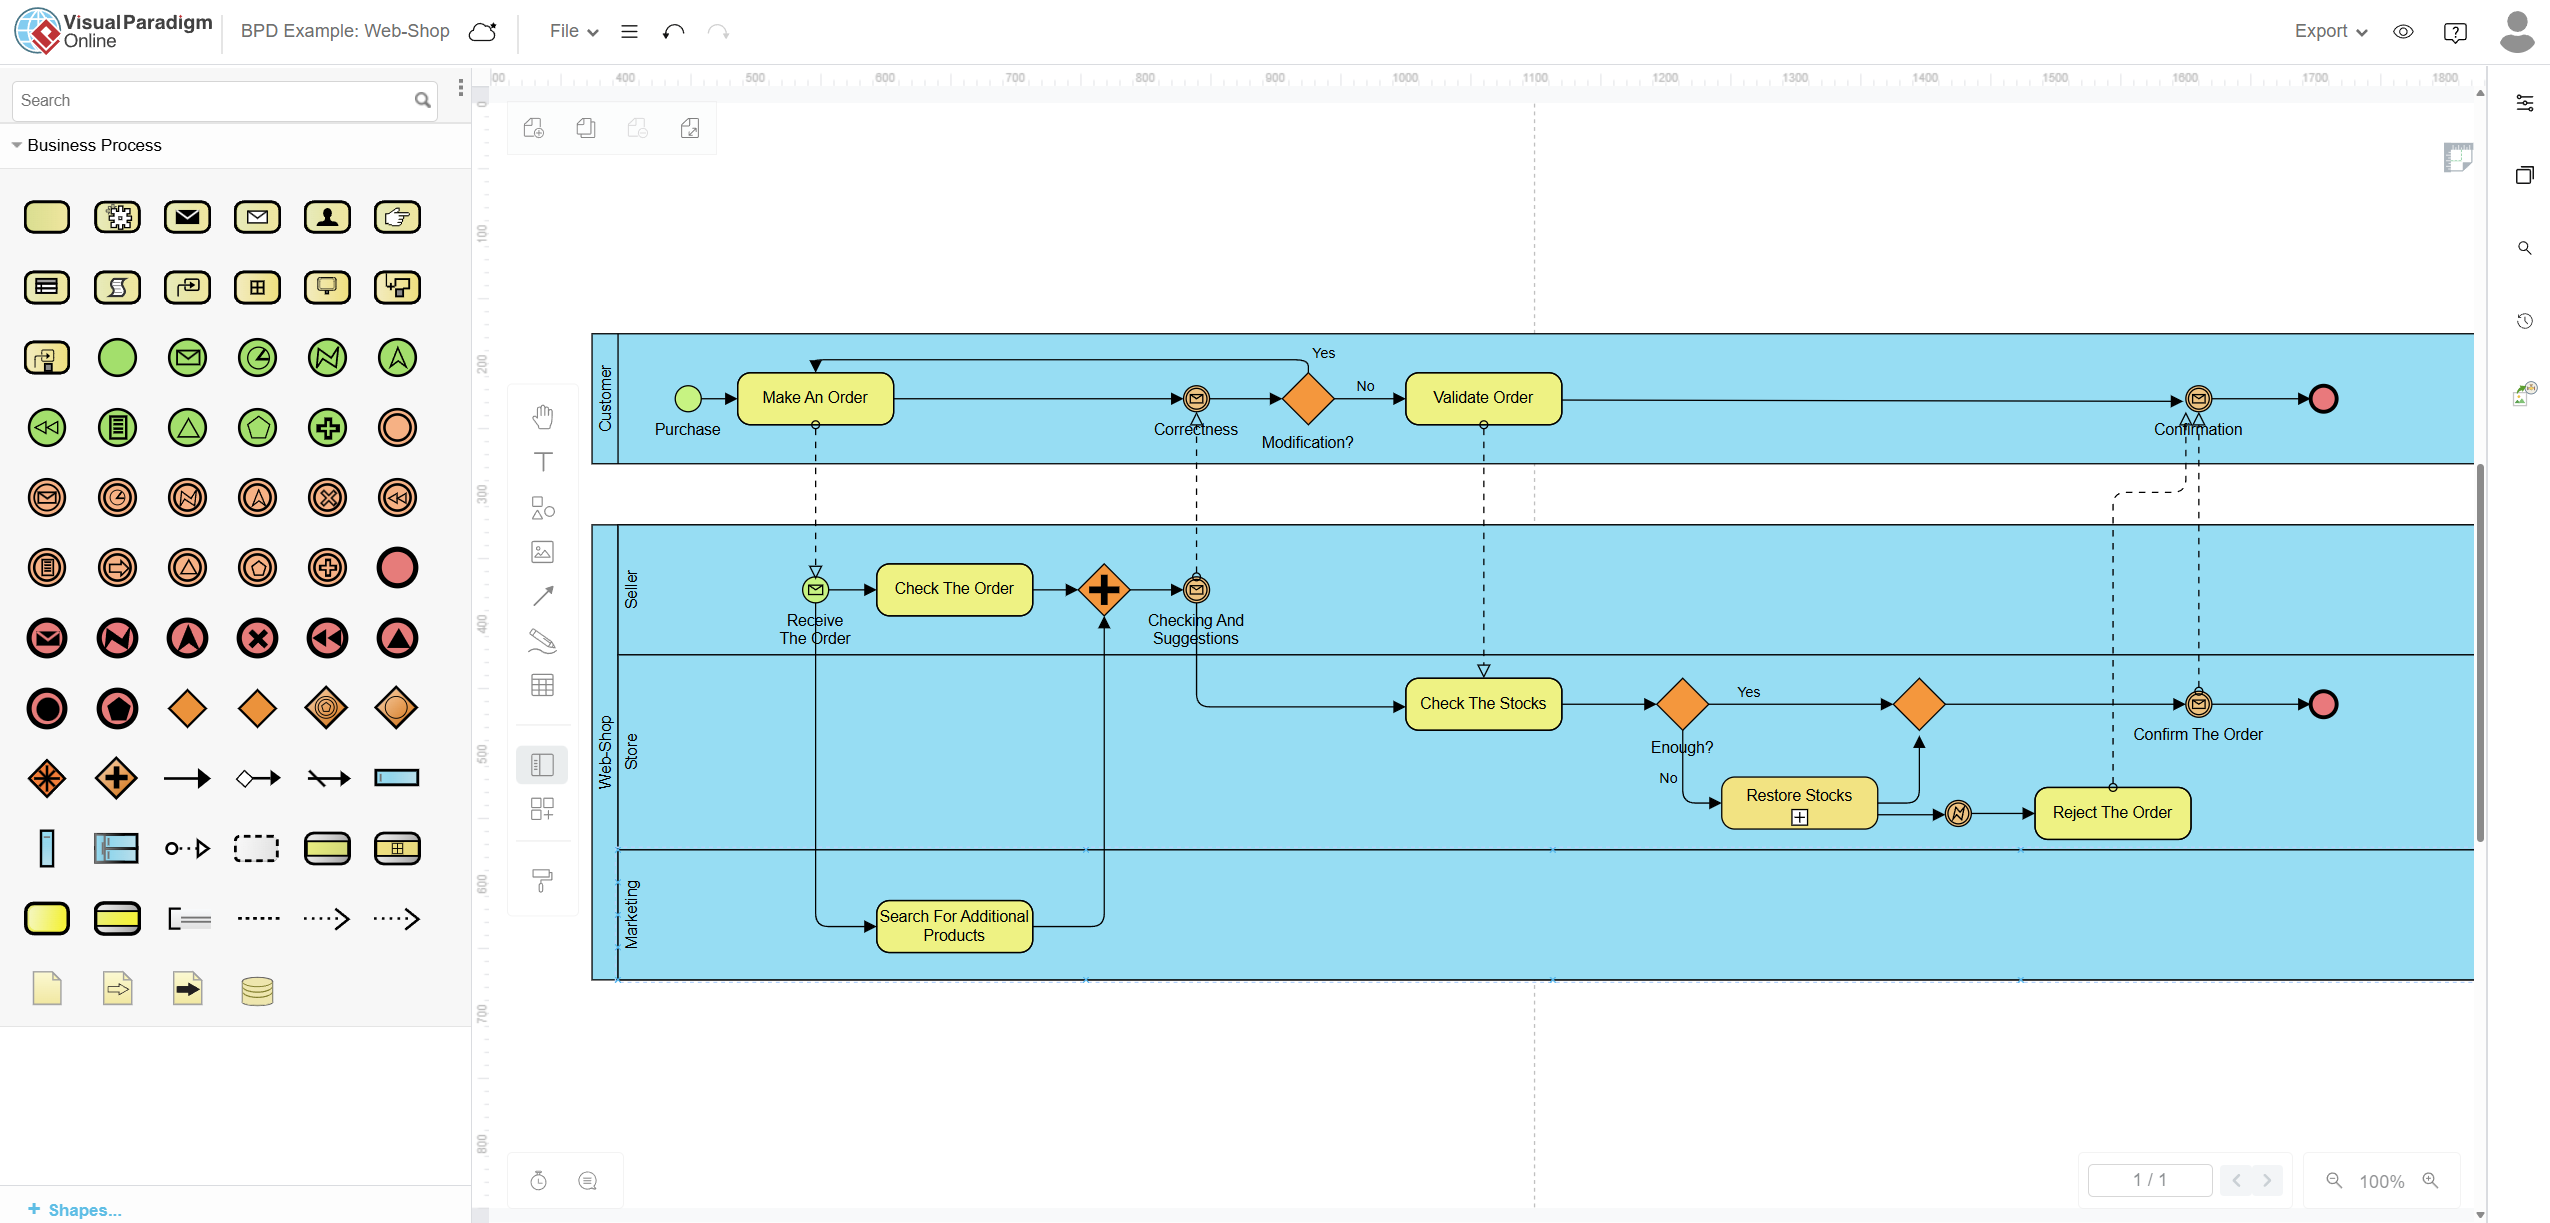Image resolution: width=2550 pixels, height=1223 pixels.
Task: Open the comments bubble icon
Action: click(x=587, y=1181)
